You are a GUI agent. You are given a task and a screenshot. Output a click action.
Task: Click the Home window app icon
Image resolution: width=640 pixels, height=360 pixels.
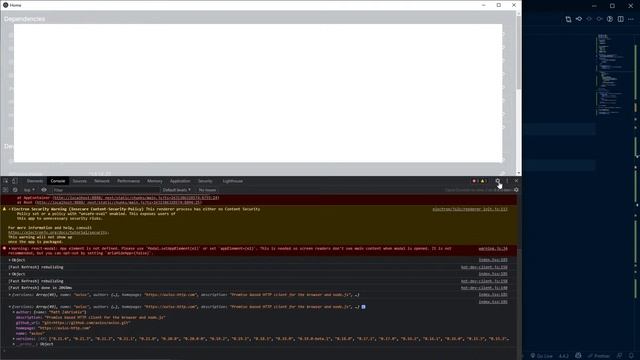tap(6, 5)
